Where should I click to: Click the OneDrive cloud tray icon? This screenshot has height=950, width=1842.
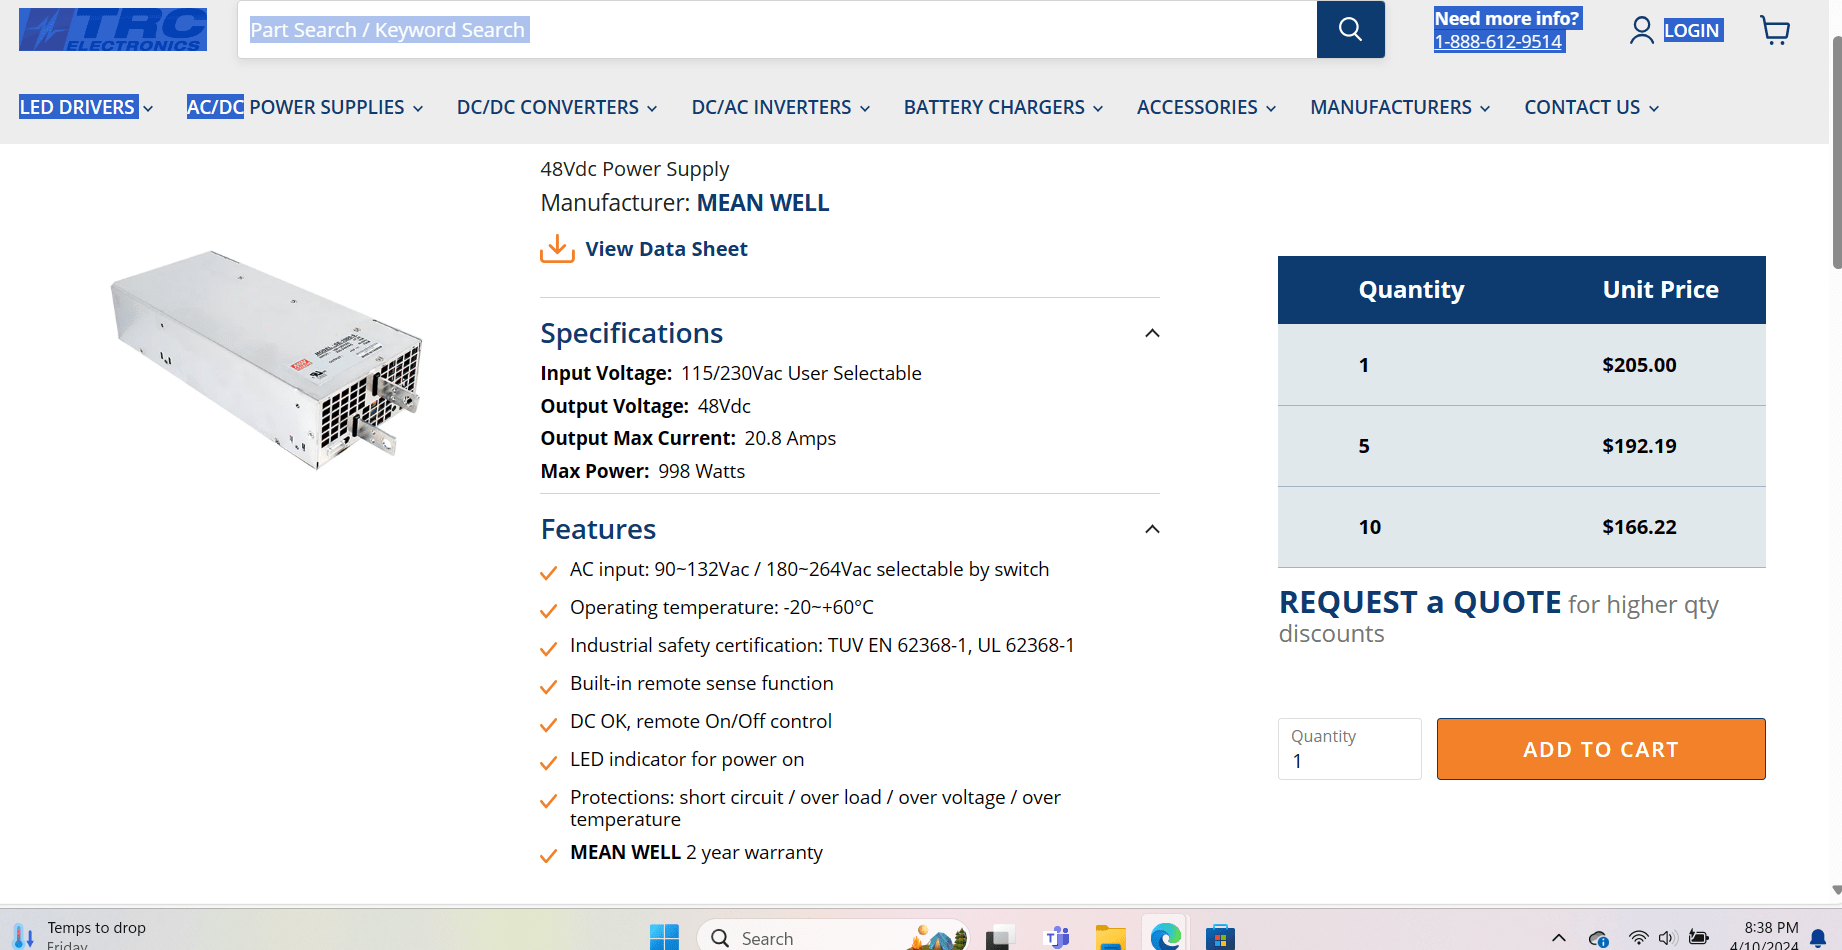pos(1598,938)
